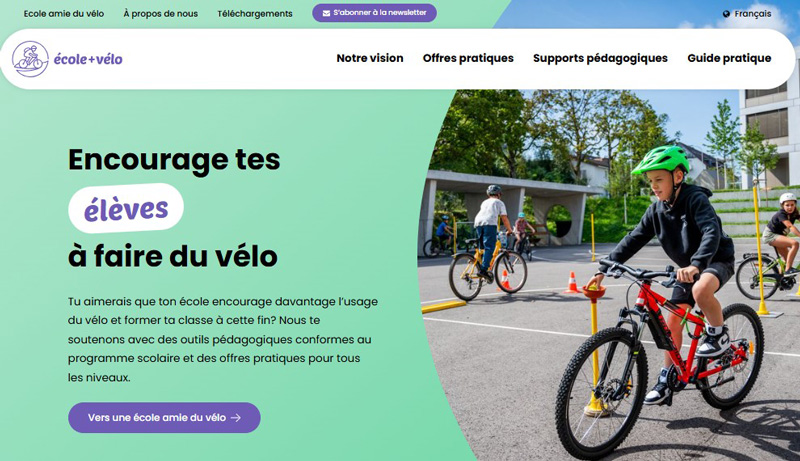The width and height of the screenshot is (800, 461).
Task: Click the école+vélo wordmark text
Action: [88, 59]
